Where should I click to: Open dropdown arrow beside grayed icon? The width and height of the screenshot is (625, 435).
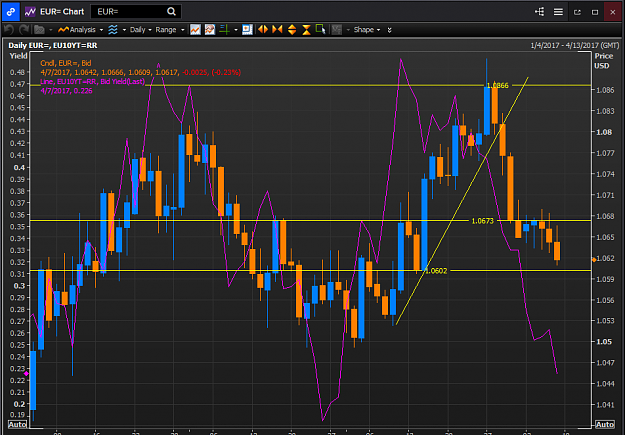tap(348, 30)
